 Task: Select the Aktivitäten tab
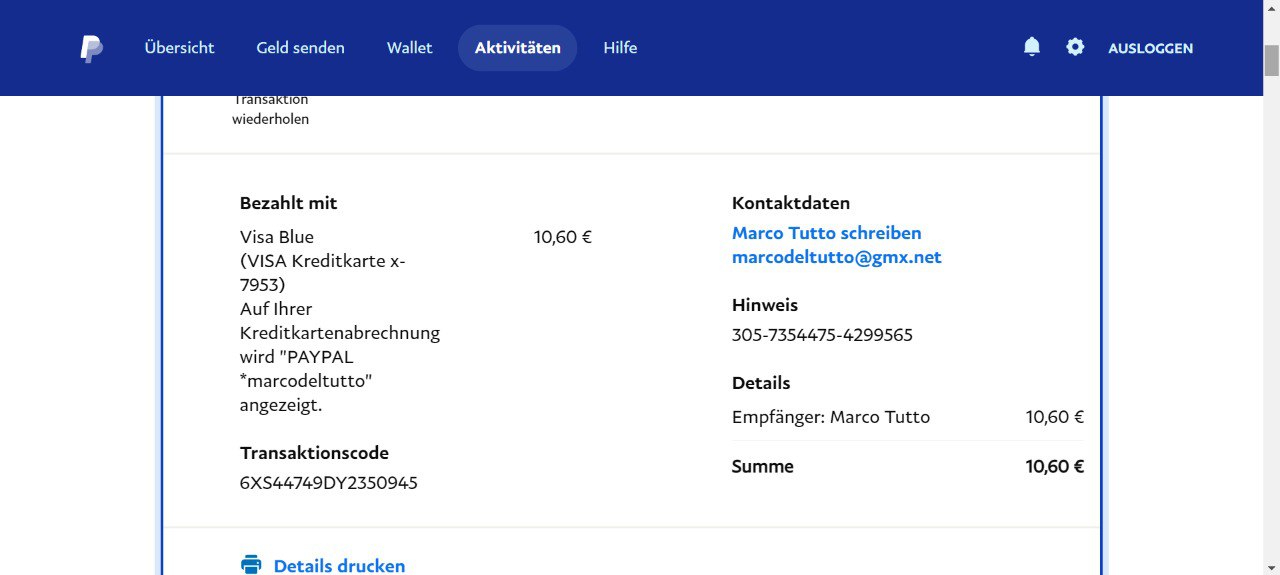(517, 48)
